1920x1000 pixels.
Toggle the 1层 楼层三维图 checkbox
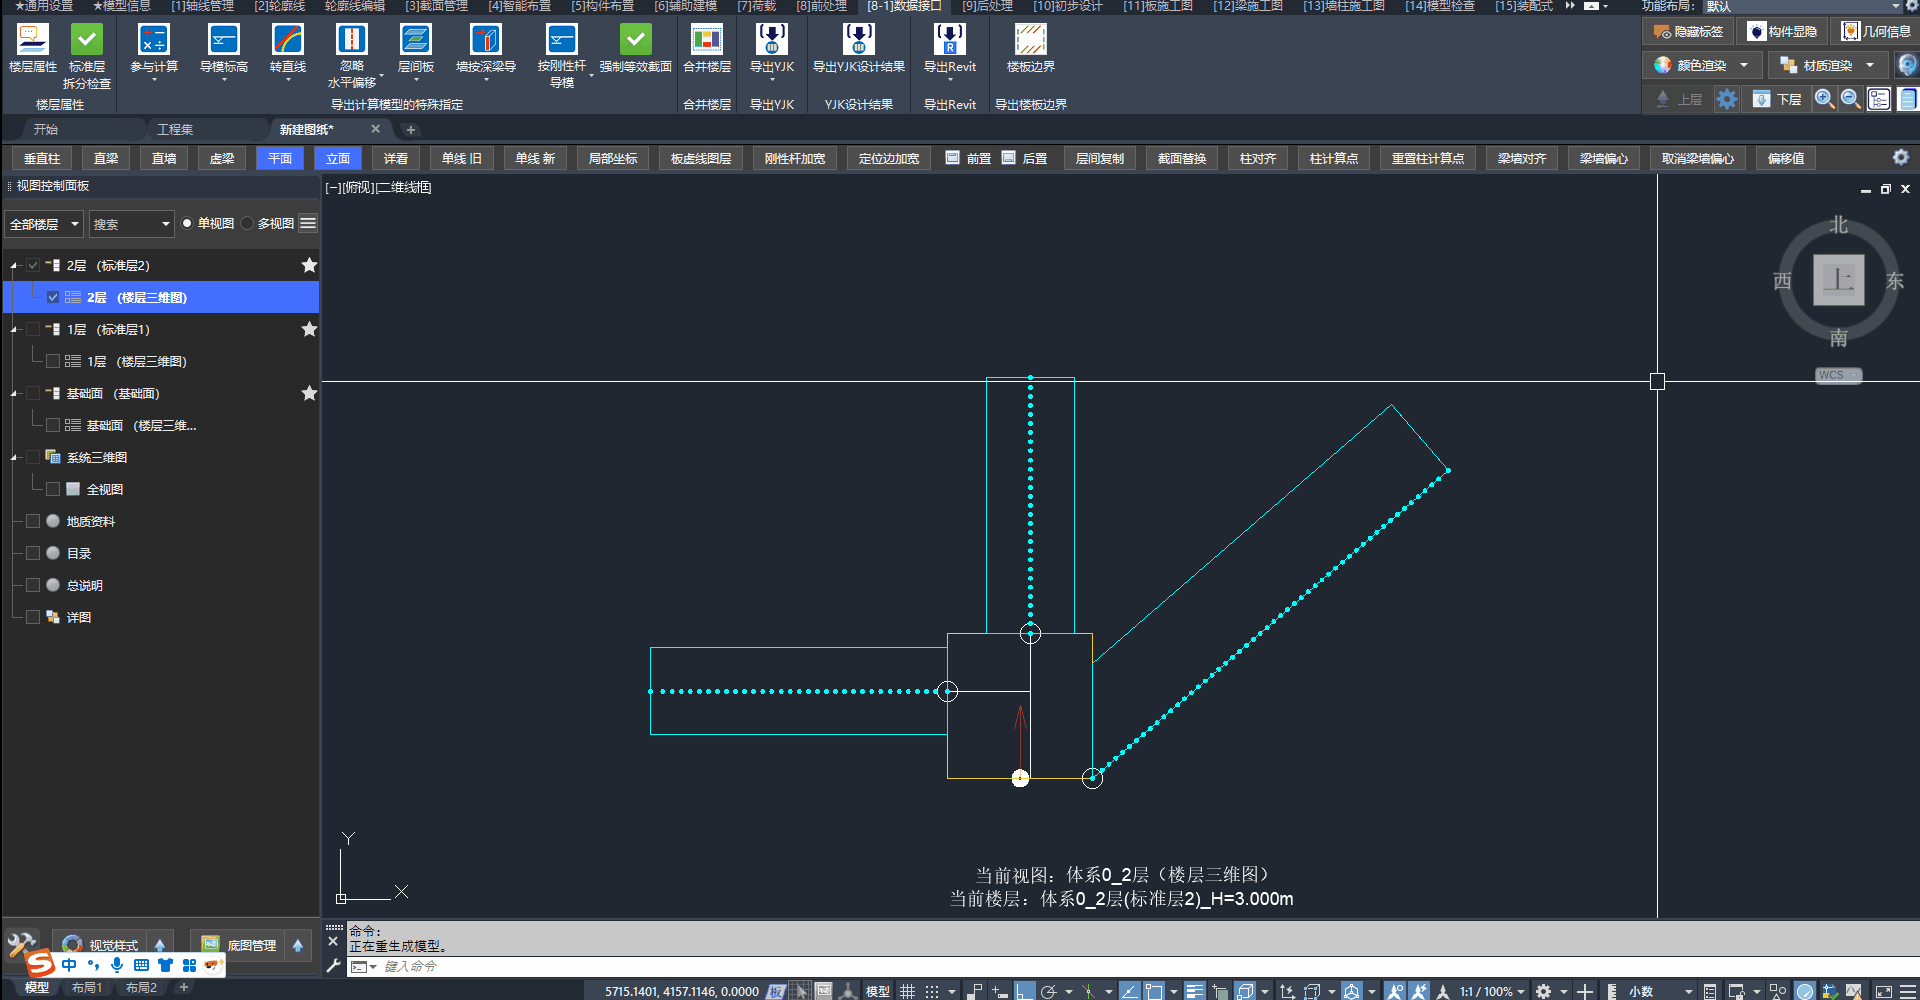point(53,361)
